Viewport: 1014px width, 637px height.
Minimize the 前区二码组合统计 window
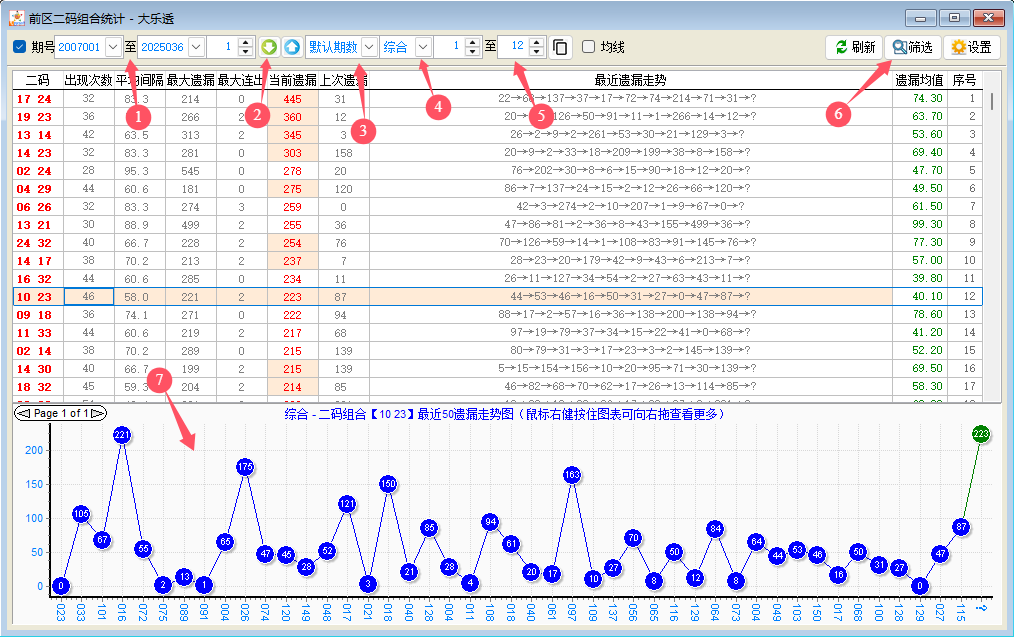[920, 18]
